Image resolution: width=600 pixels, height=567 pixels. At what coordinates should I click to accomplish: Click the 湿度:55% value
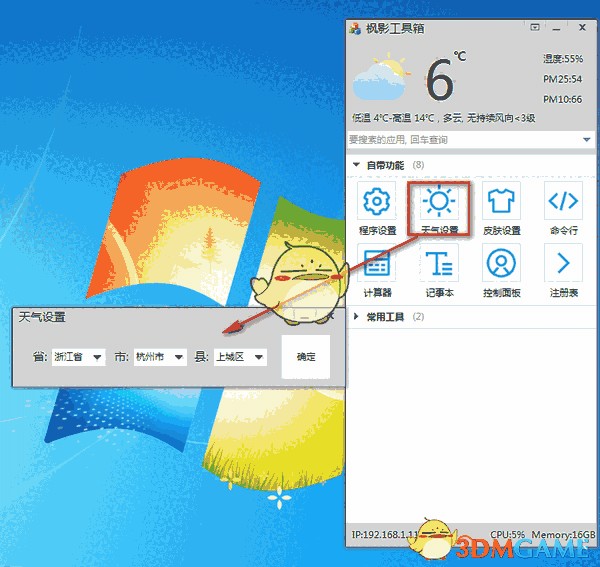click(x=563, y=59)
